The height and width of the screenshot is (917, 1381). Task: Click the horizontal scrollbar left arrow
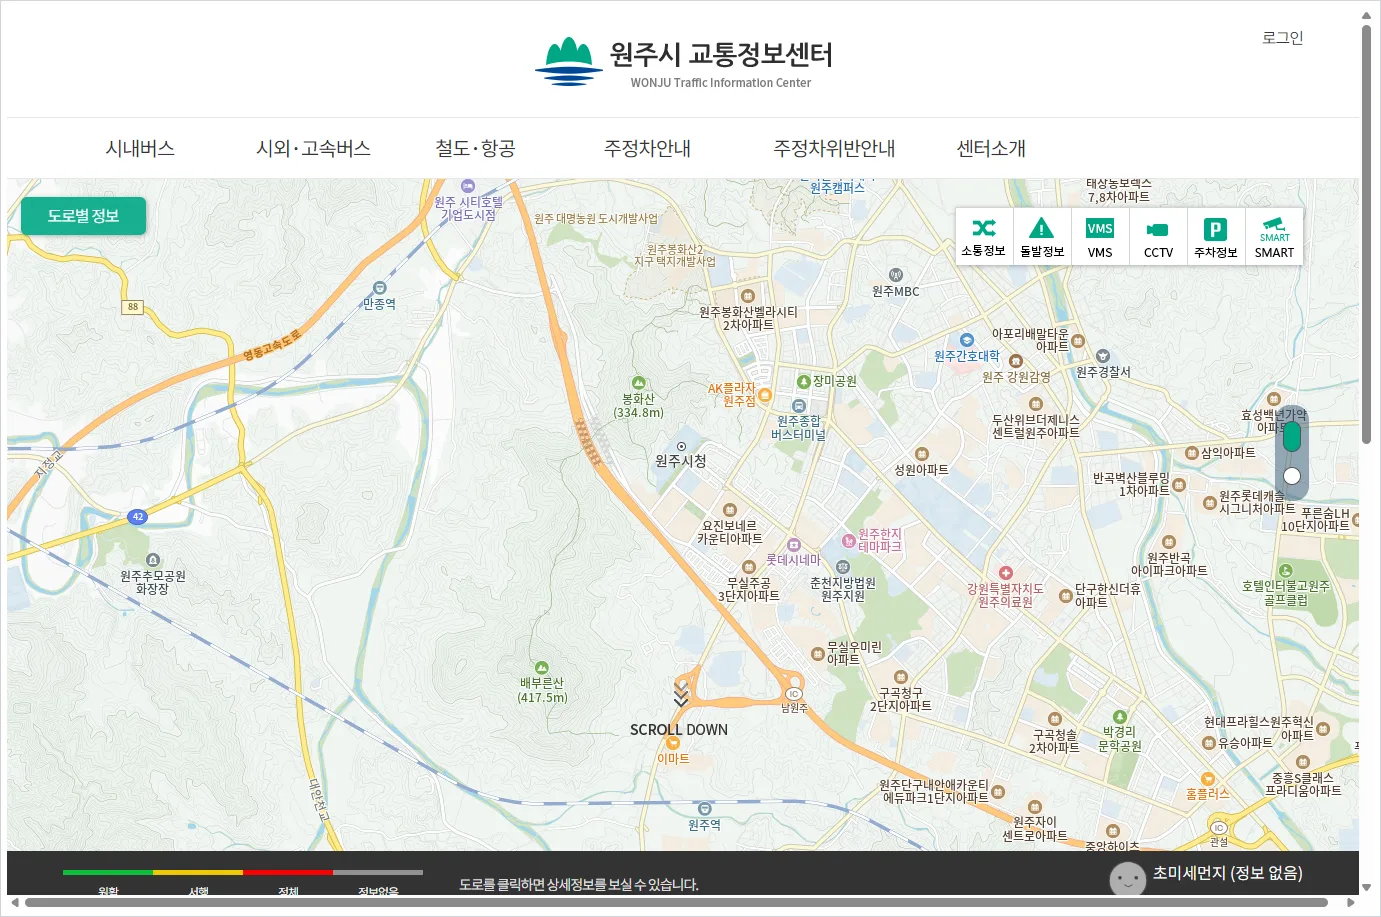(15, 902)
